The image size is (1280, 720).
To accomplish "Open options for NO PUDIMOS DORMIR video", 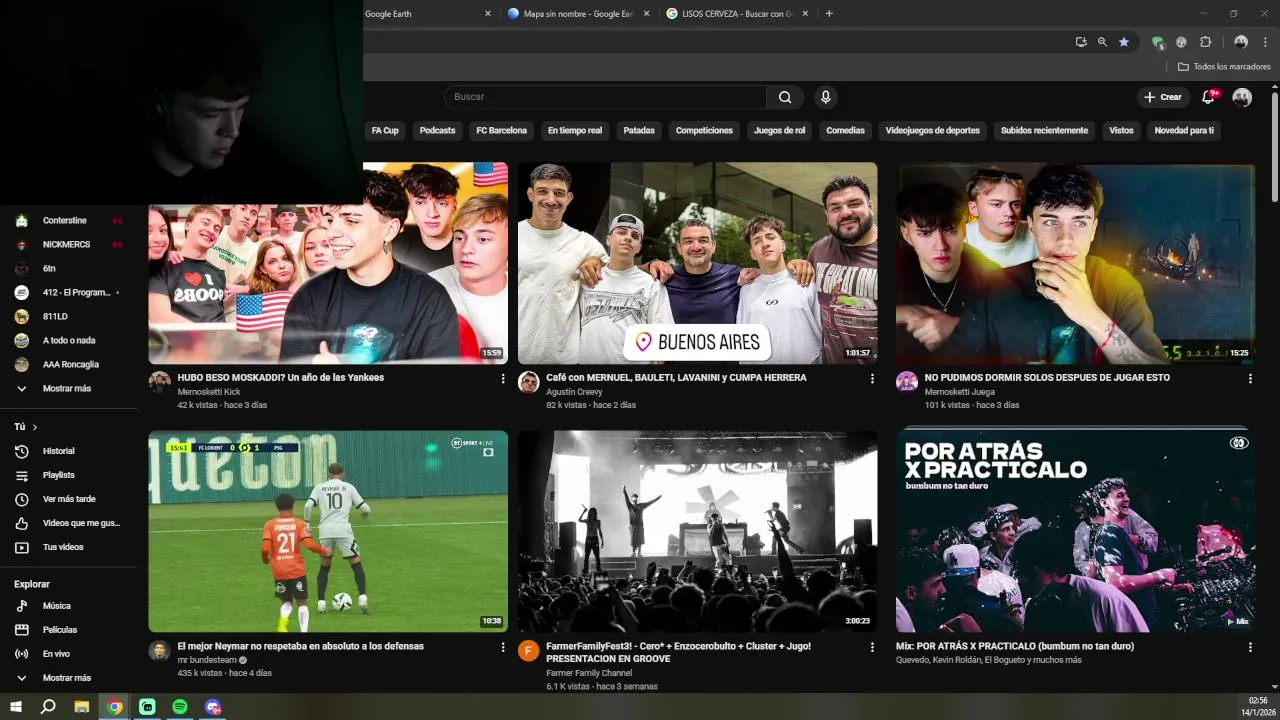I will (x=1250, y=379).
